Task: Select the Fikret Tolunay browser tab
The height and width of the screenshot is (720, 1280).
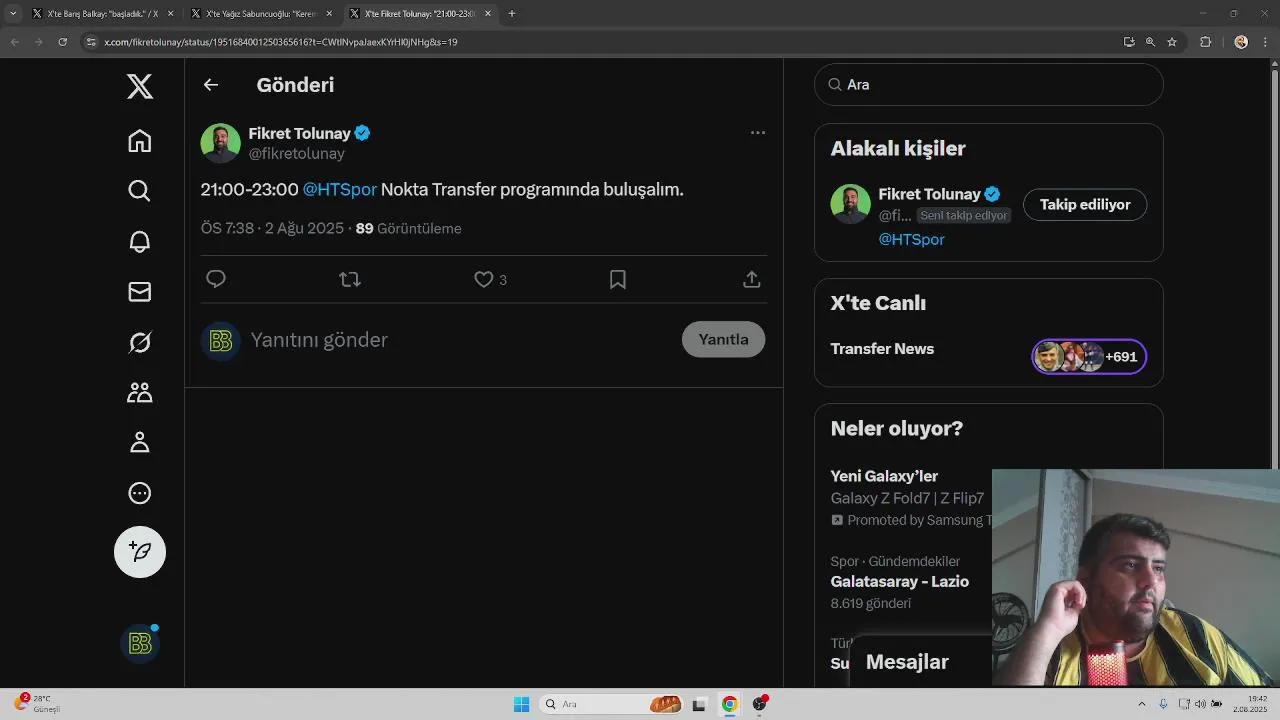Action: [419, 14]
